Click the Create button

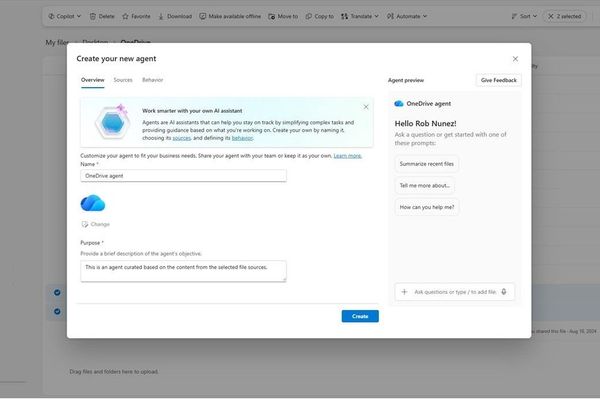pos(360,316)
